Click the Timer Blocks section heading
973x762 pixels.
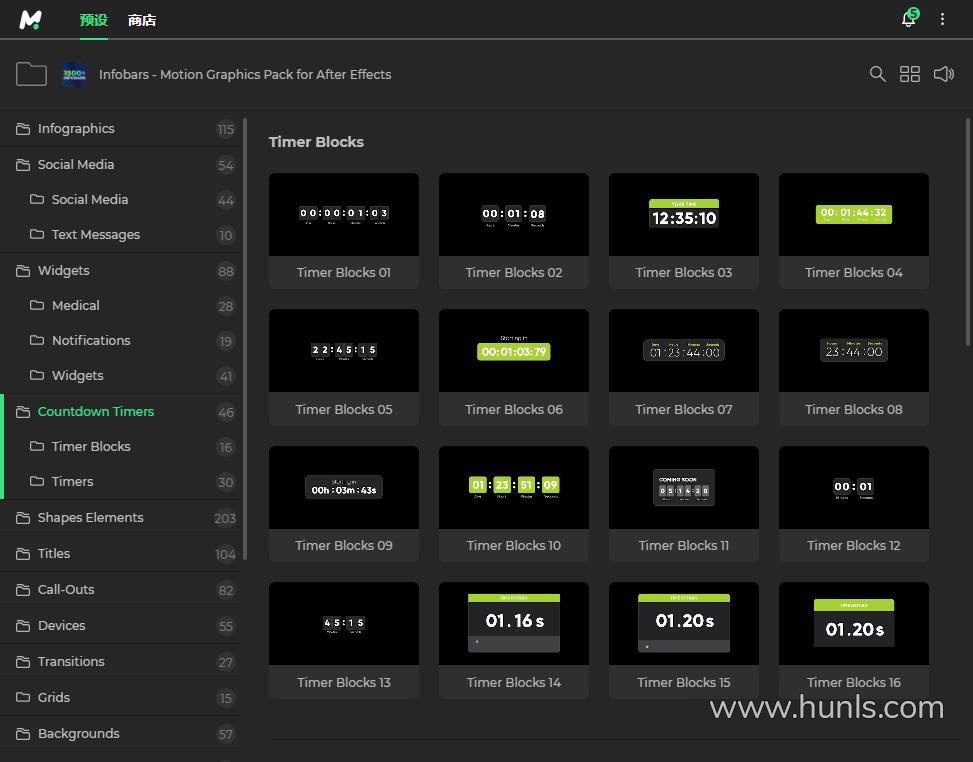click(x=316, y=142)
